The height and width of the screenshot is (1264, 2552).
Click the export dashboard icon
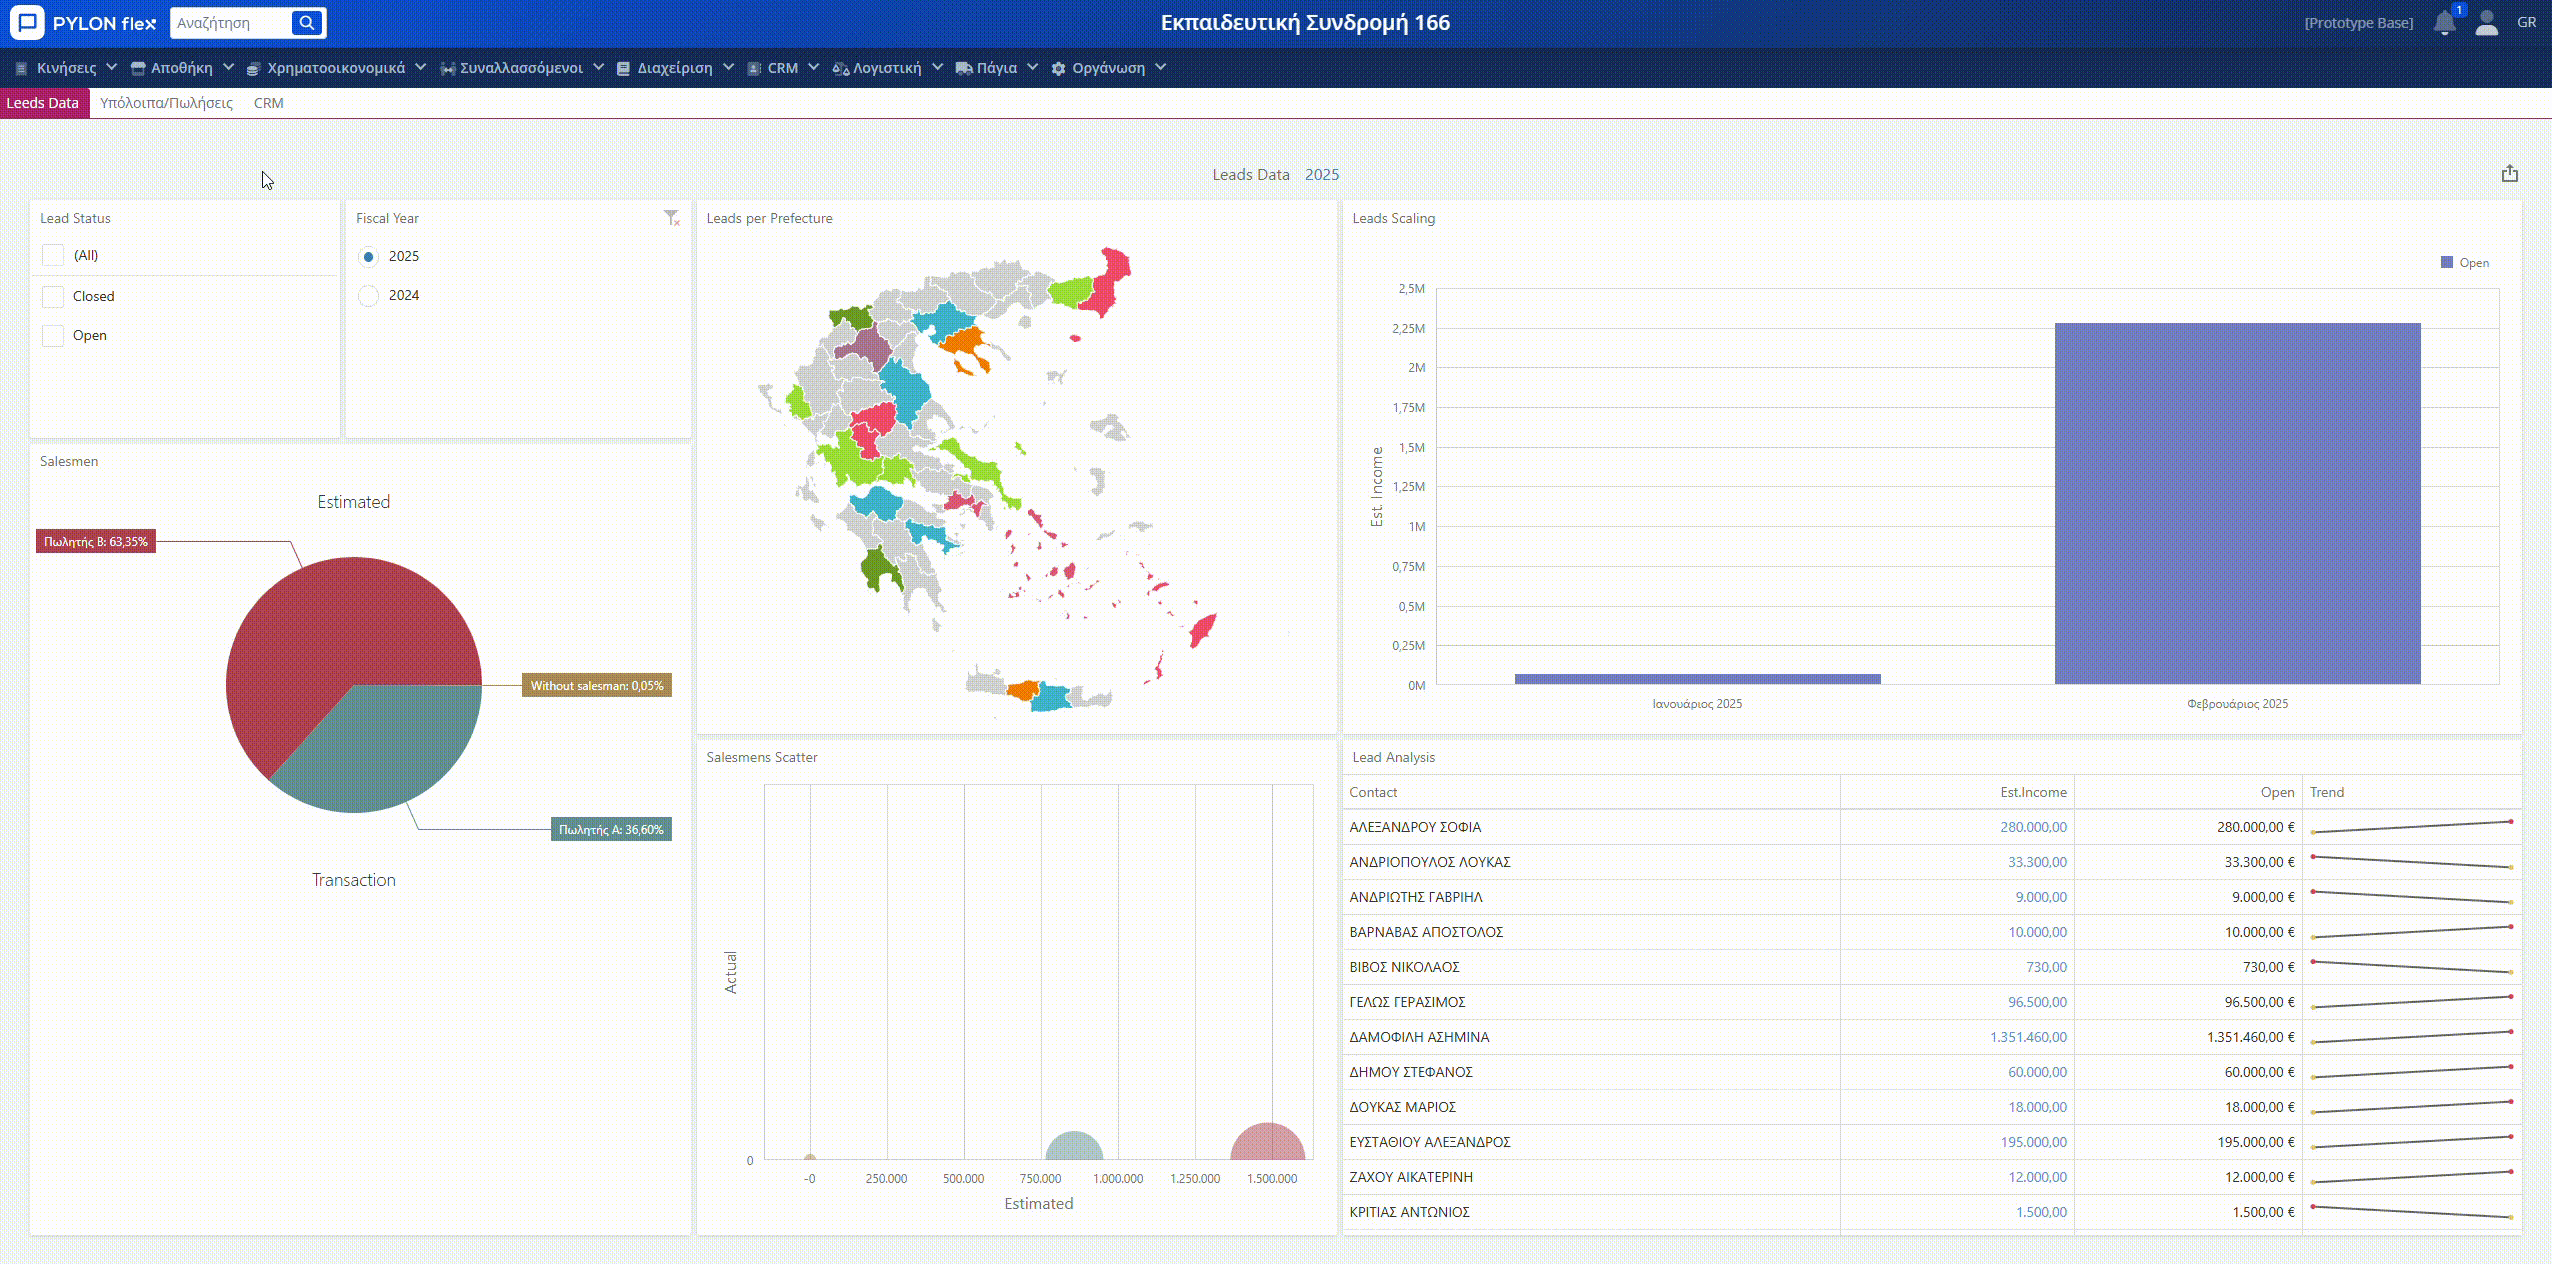(x=2510, y=174)
